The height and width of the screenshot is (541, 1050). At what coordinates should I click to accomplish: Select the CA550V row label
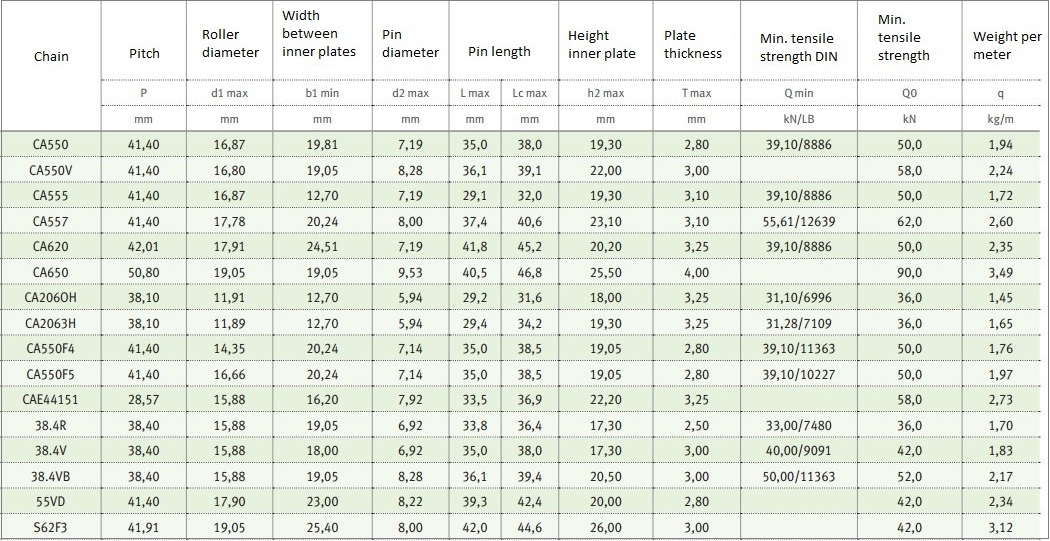(x=51, y=170)
